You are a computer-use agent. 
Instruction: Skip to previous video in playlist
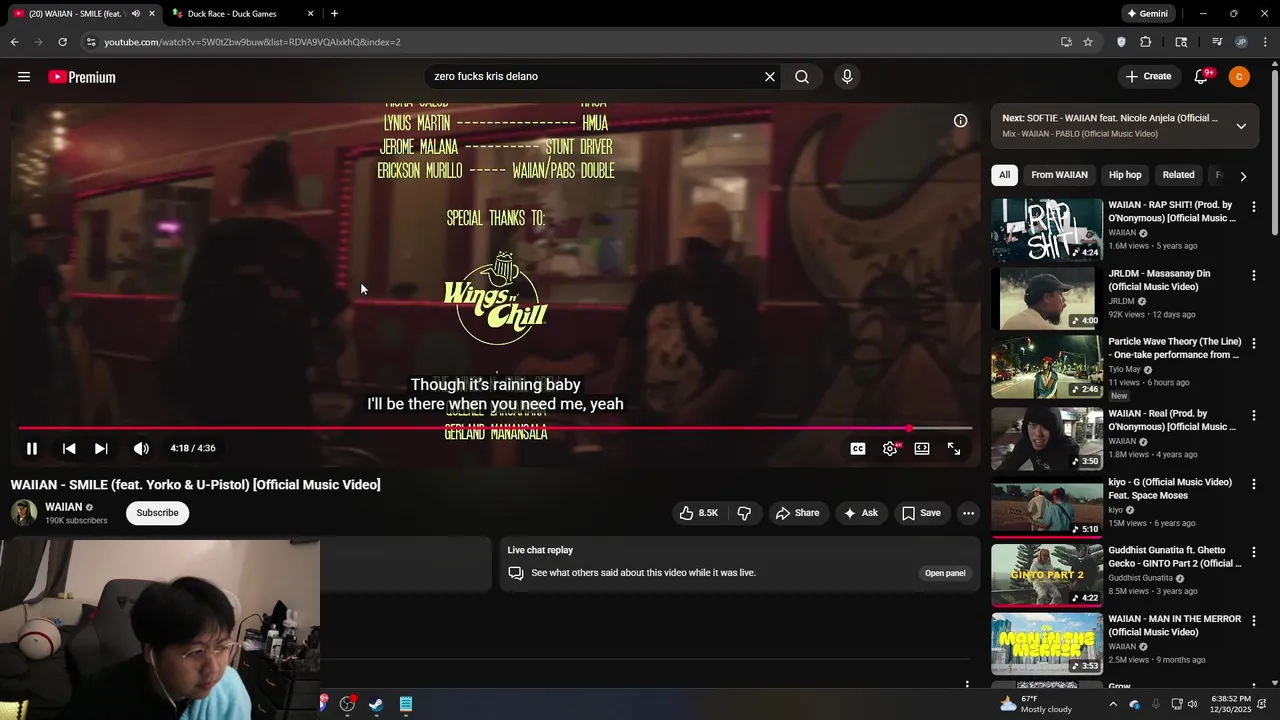click(69, 449)
